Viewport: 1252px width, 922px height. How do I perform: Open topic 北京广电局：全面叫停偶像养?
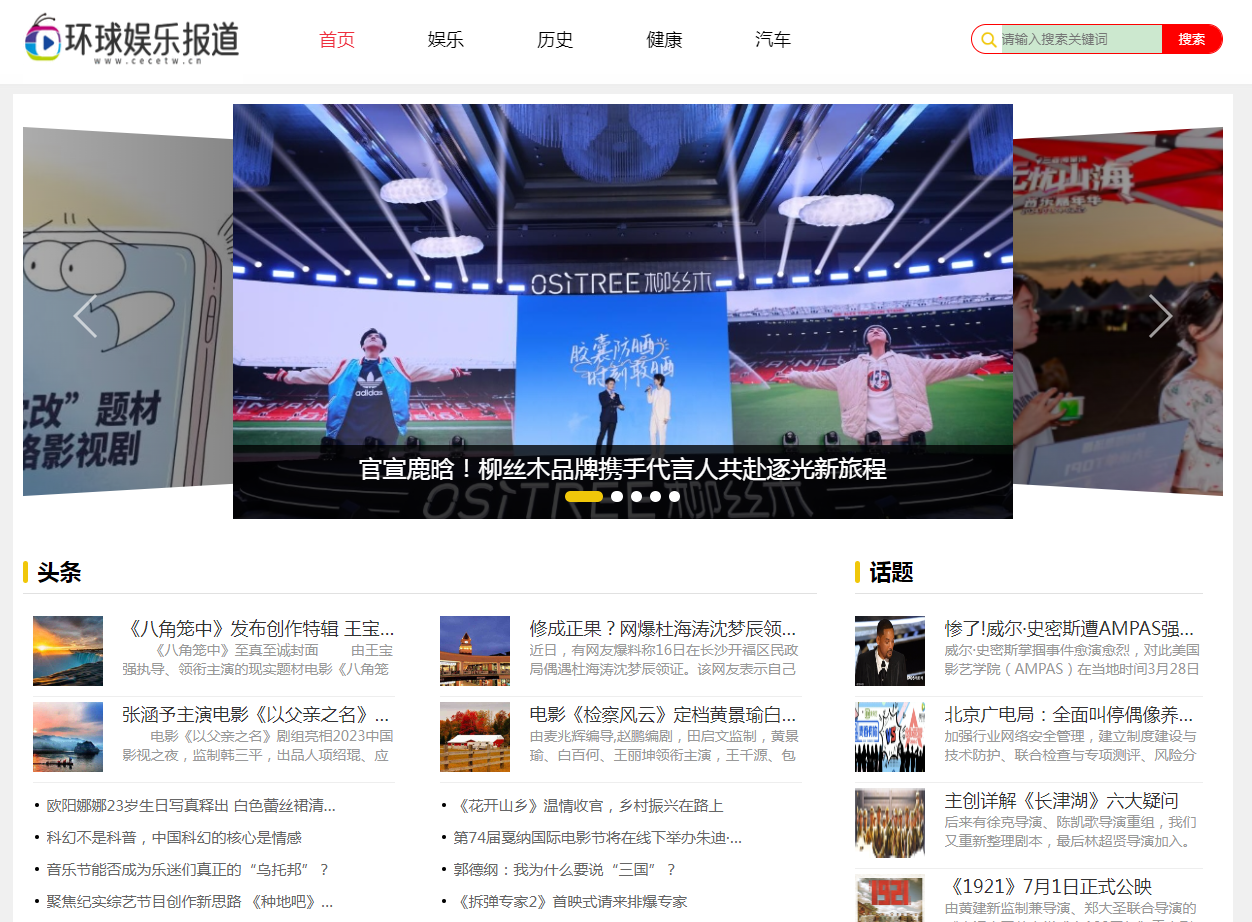(1069, 715)
